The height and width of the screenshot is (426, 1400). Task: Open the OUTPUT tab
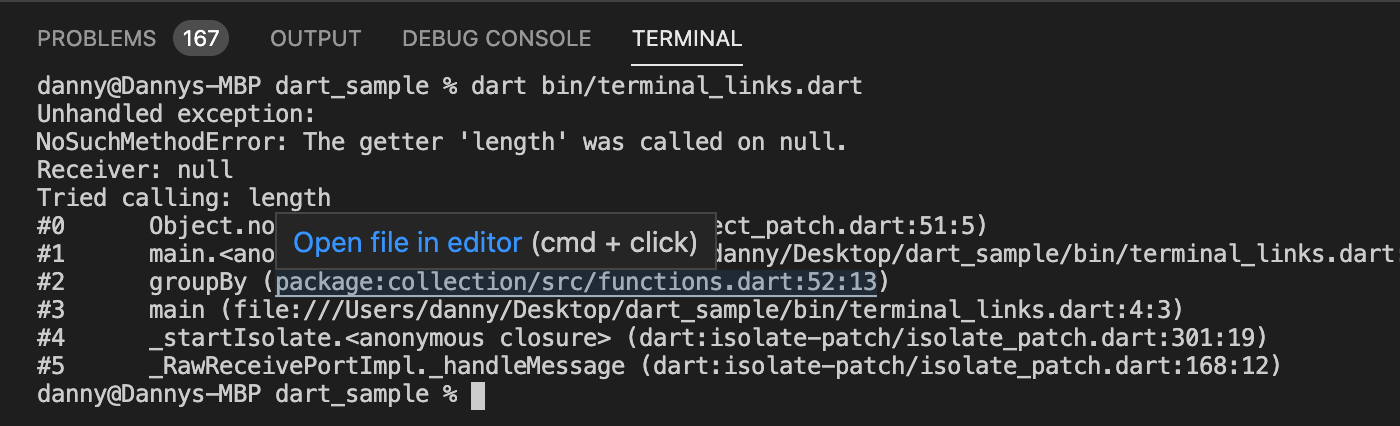tap(316, 39)
